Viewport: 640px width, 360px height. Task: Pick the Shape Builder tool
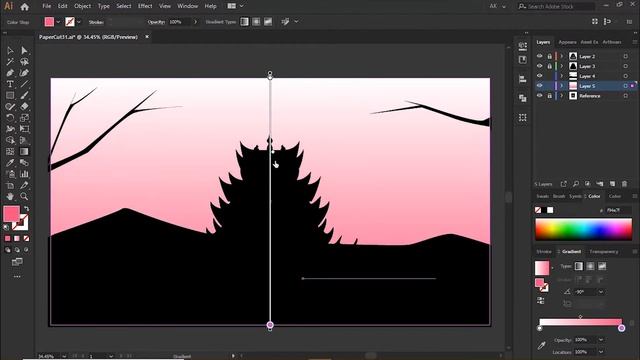pyautogui.click(x=10, y=140)
